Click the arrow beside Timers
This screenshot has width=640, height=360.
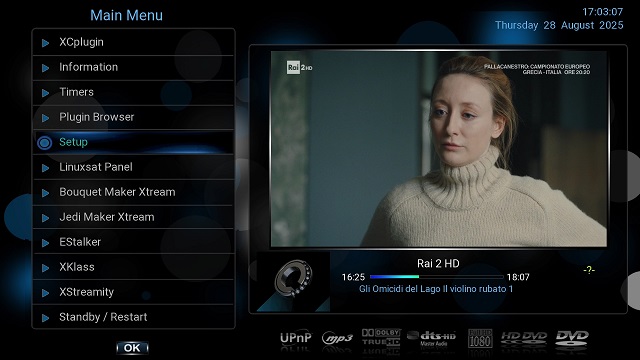pyautogui.click(x=45, y=93)
